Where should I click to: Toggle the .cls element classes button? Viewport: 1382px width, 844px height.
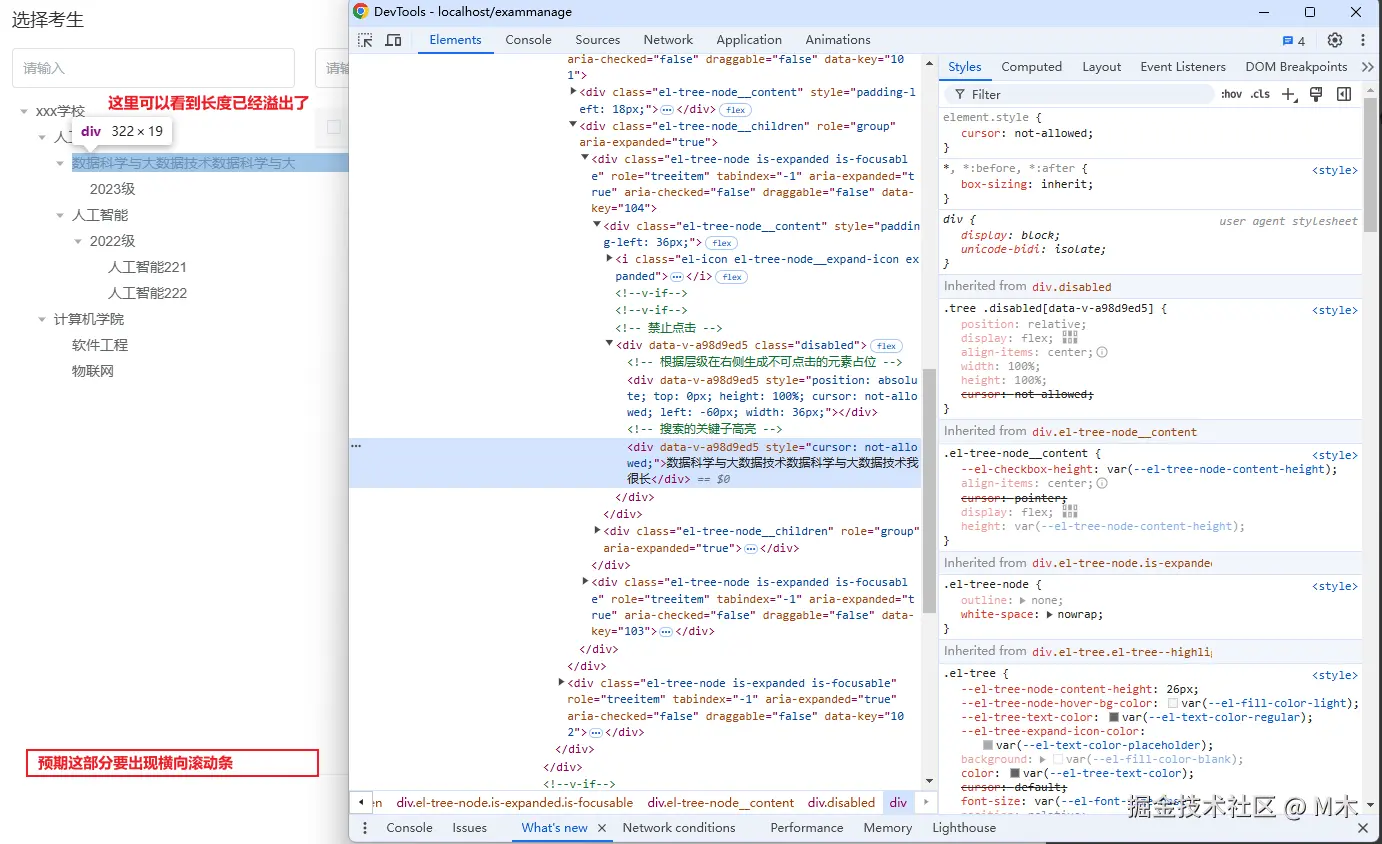pos(1260,94)
